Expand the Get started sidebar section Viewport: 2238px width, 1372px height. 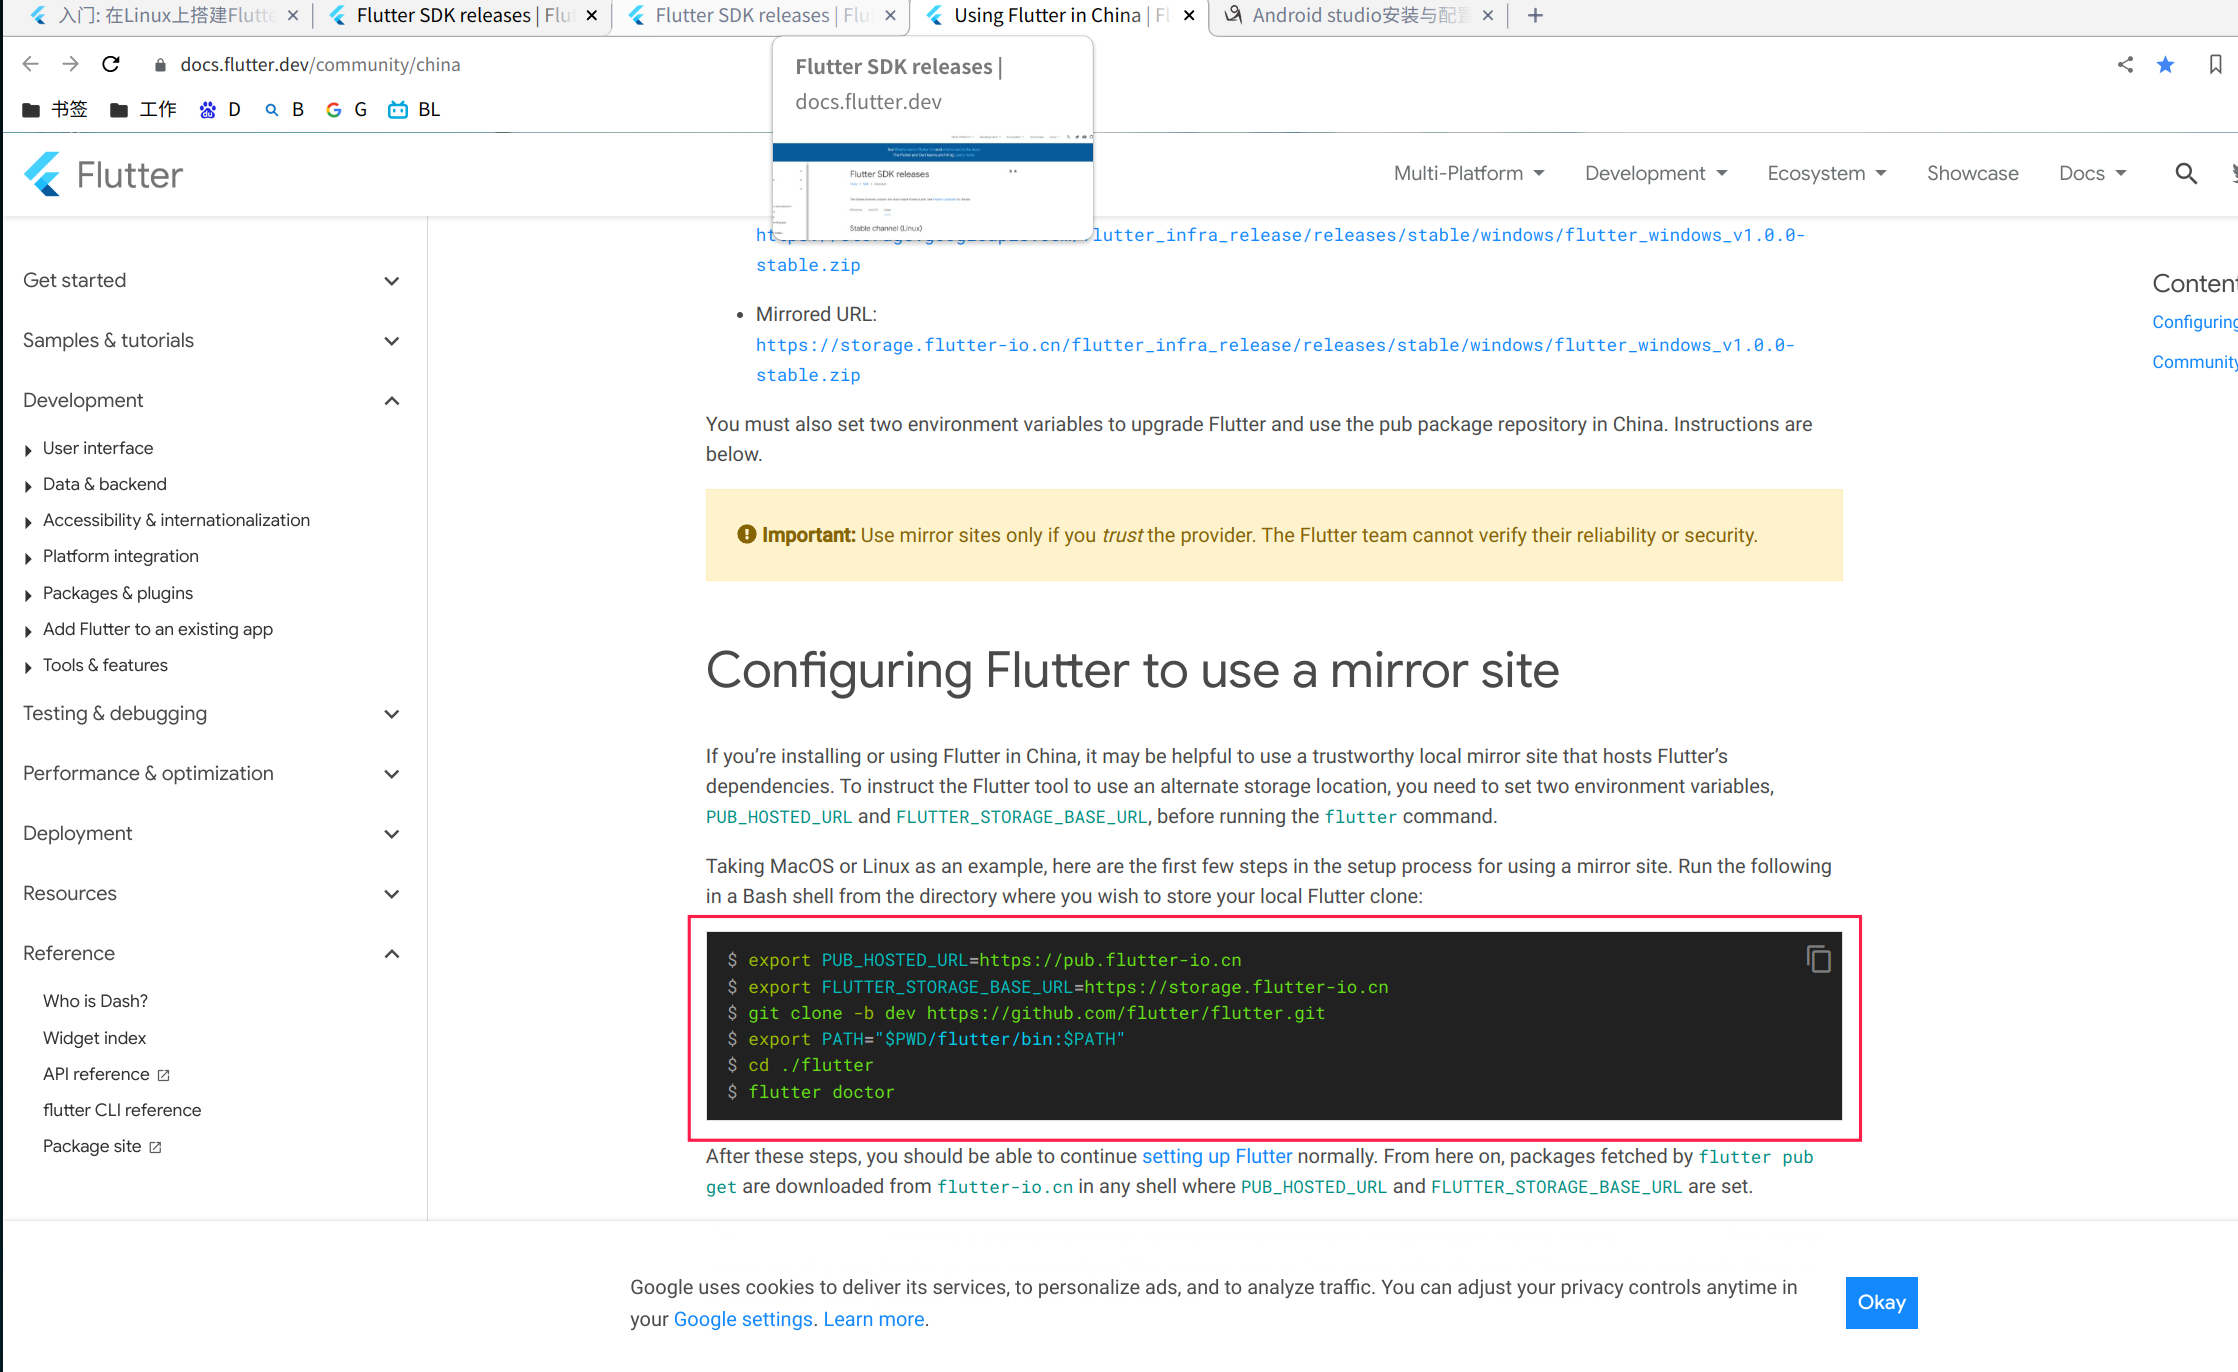211,281
